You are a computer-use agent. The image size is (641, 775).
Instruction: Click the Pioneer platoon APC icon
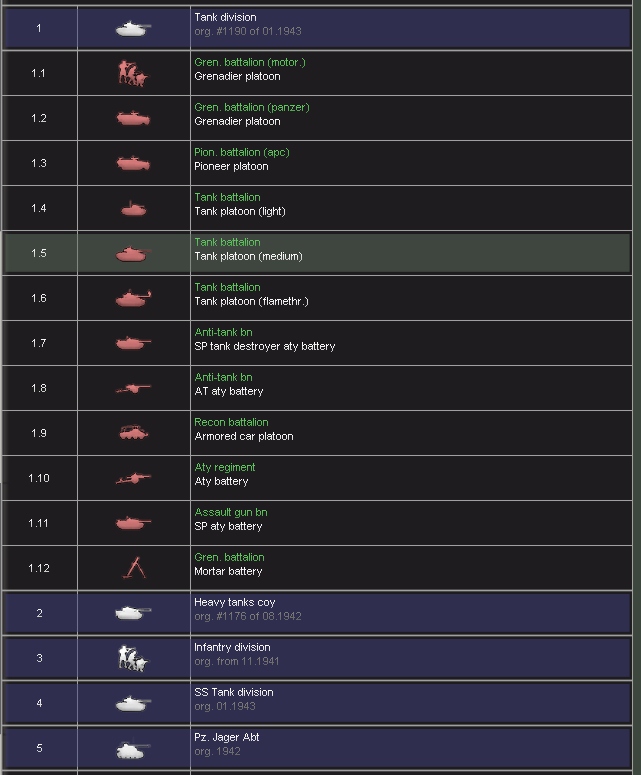coord(133,163)
